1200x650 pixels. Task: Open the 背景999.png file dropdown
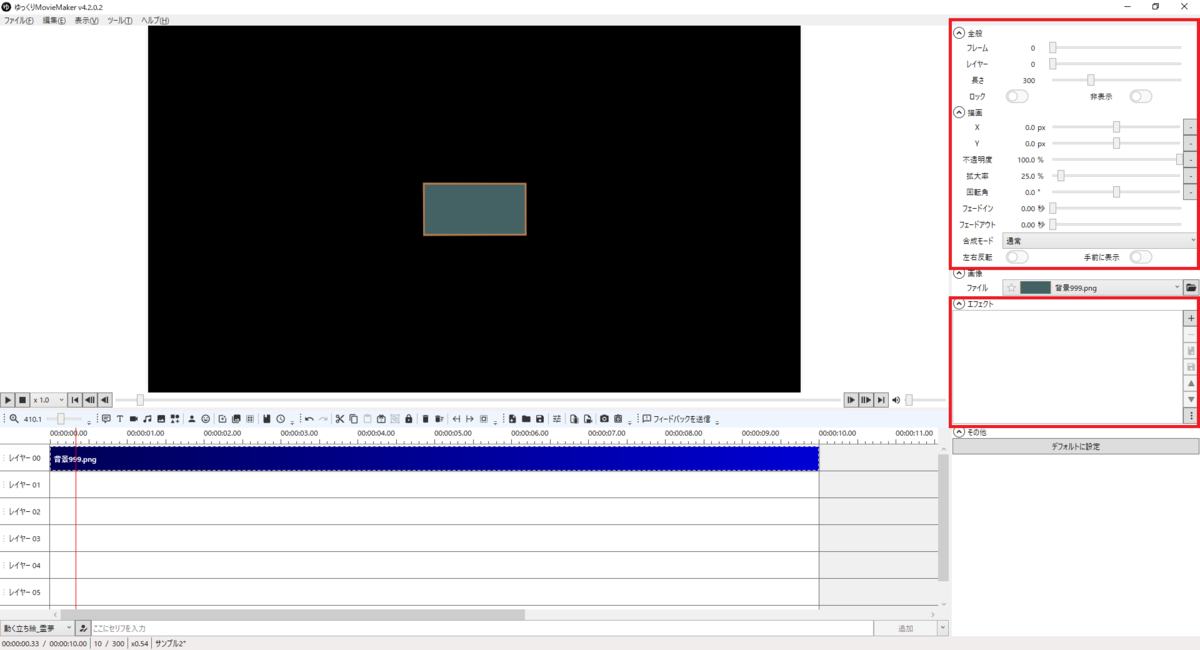pos(1093,287)
